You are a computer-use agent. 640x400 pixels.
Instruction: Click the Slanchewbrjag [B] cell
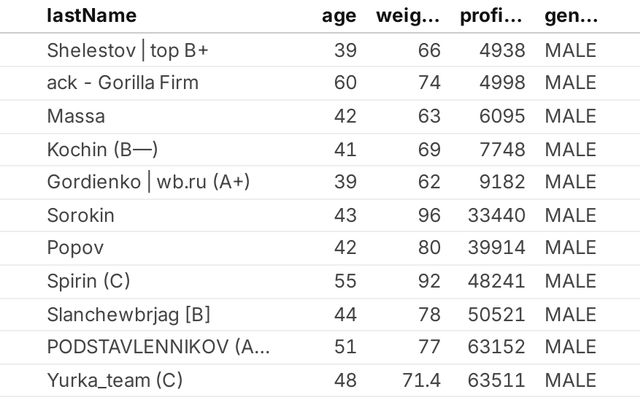(x=128, y=314)
